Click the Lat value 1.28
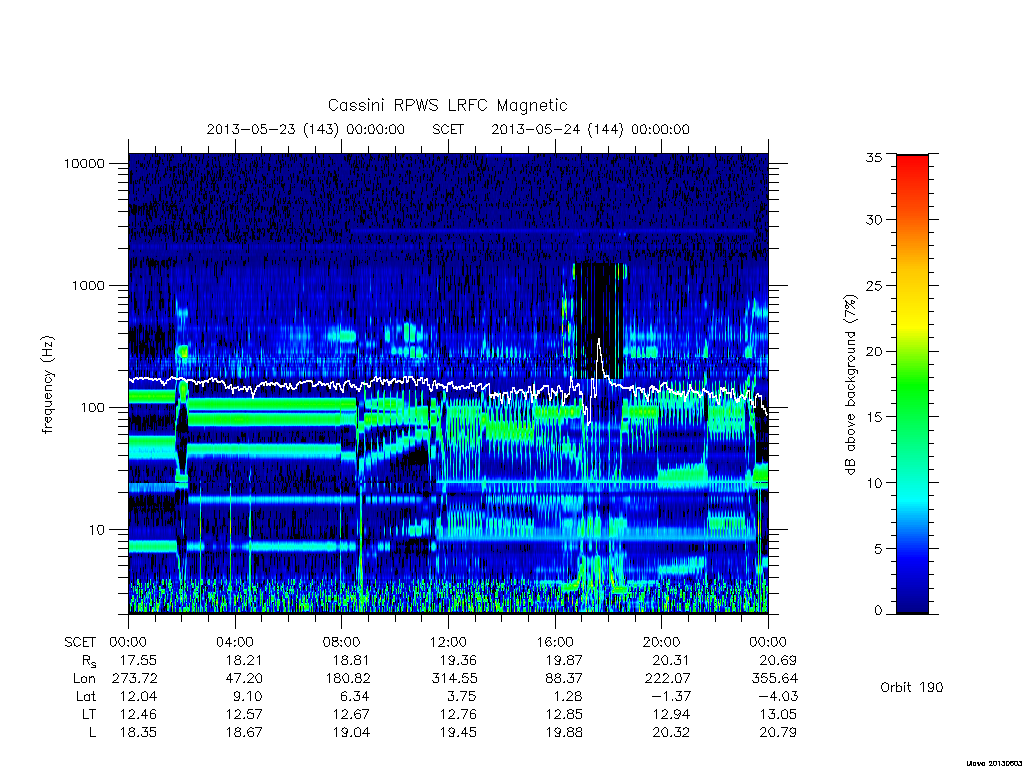Image resolution: width=1024 pixels, height=768 pixels. (x=568, y=697)
